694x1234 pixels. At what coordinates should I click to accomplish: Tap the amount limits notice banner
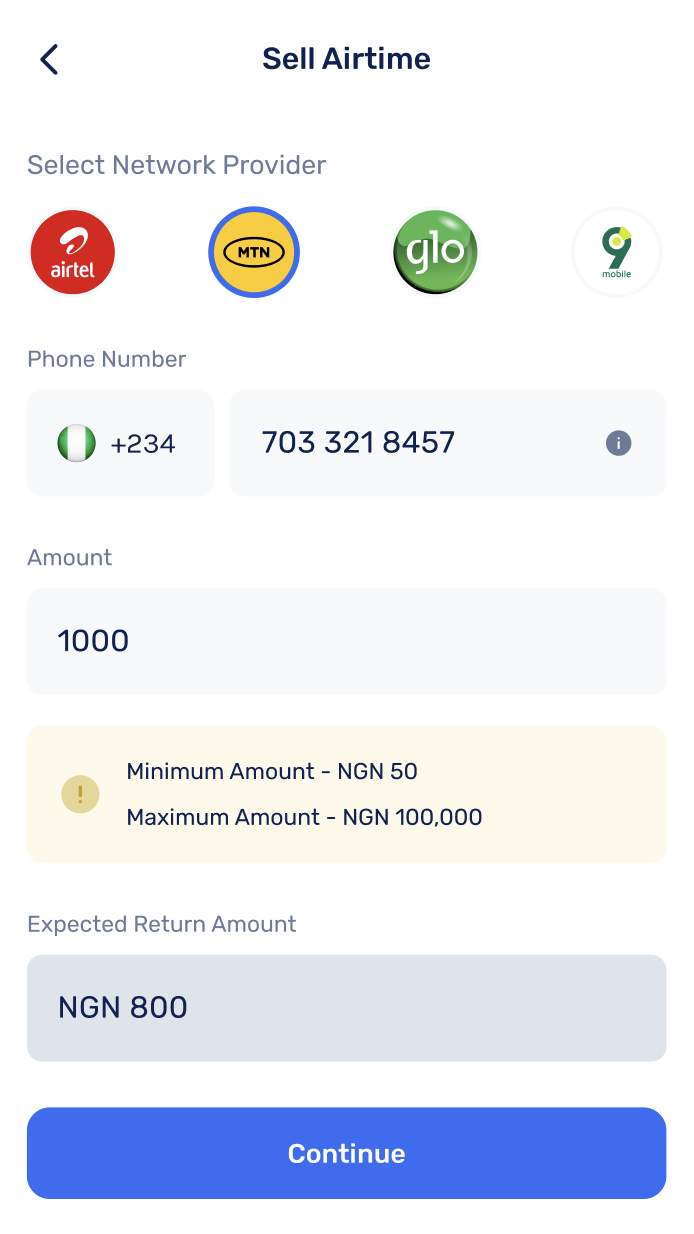point(346,794)
